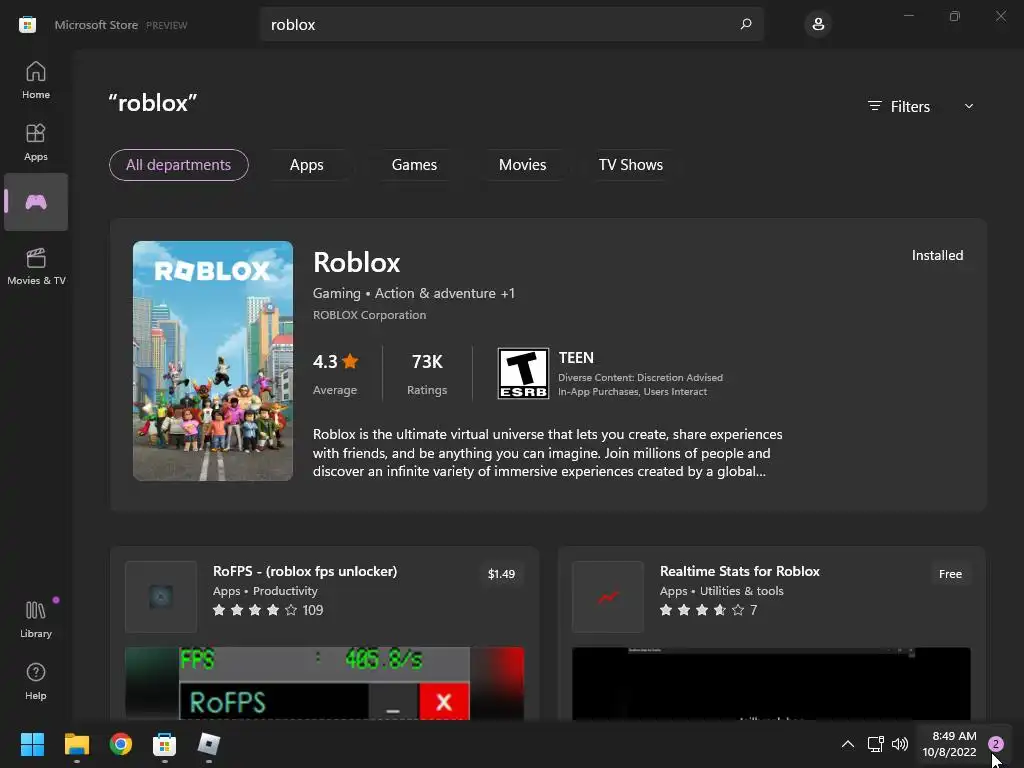The image size is (1024, 768).
Task: Click the 4.3 average rating value
Action: click(x=335, y=362)
